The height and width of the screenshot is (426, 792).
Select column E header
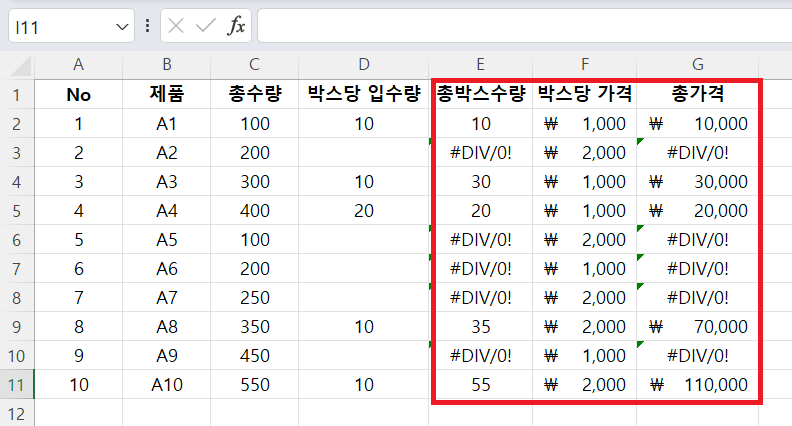click(480, 65)
